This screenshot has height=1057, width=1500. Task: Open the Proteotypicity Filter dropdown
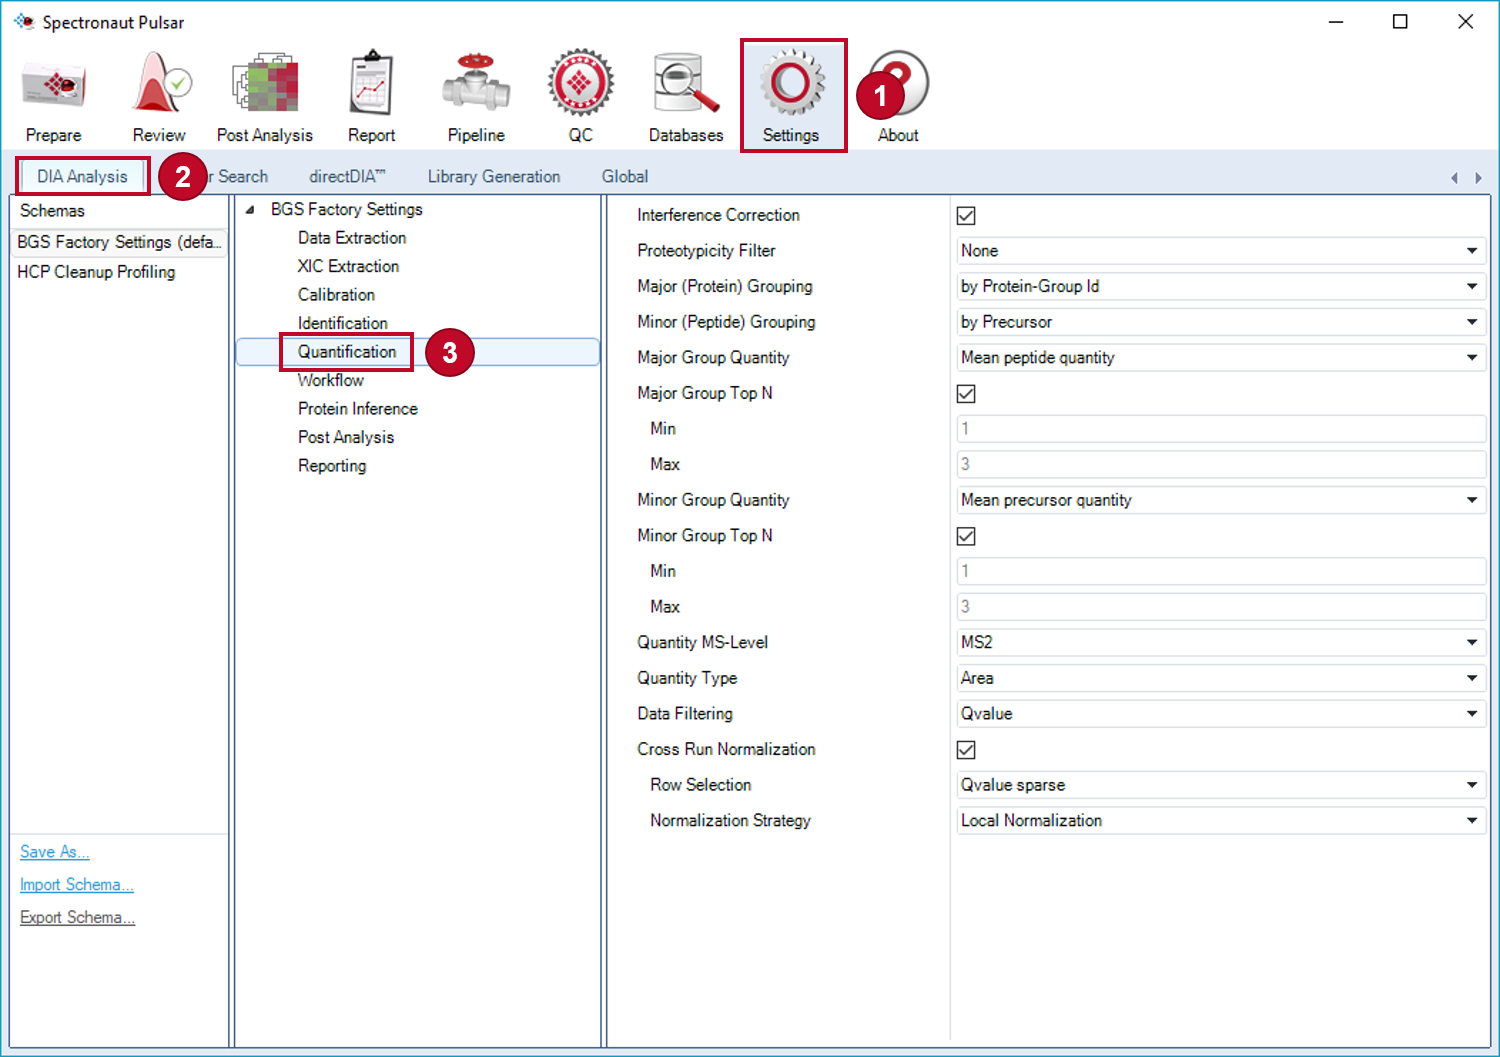tap(1221, 251)
